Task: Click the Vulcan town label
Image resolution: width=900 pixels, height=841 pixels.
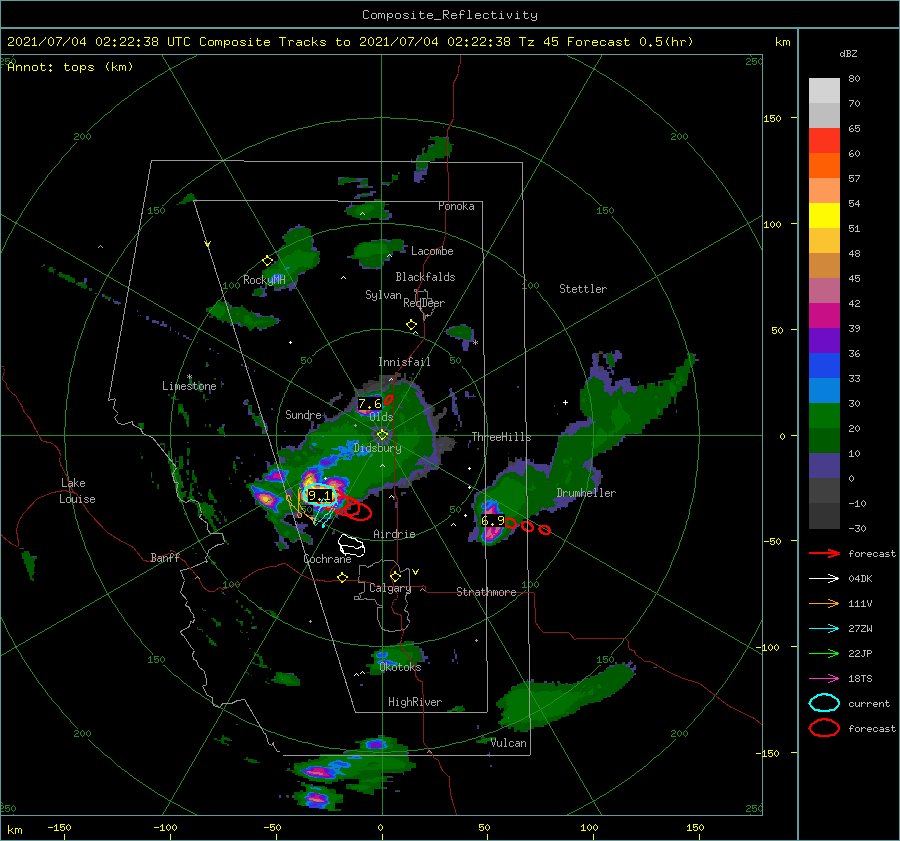Action: pyautogui.click(x=509, y=743)
